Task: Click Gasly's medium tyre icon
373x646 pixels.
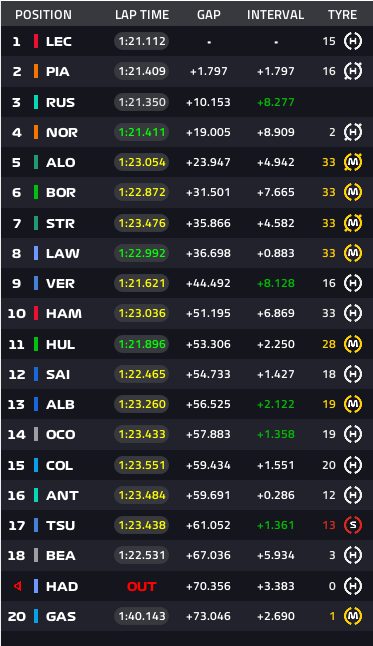Action: (x=353, y=616)
